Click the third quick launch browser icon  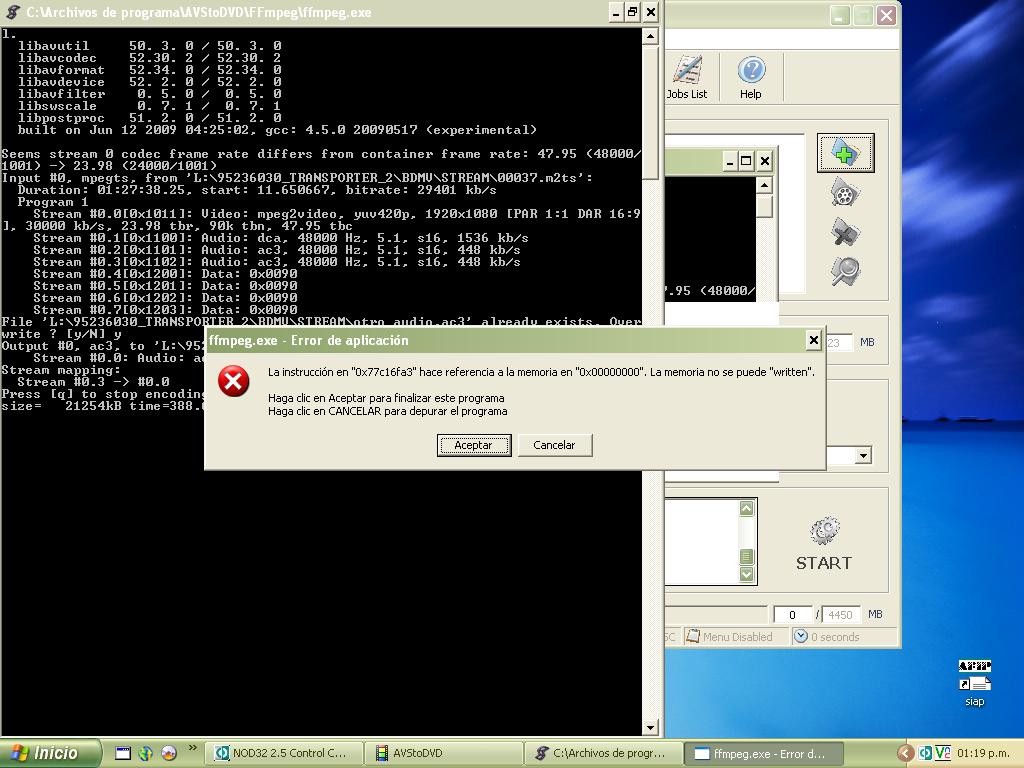pyautogui.click(x=168, y=753)
